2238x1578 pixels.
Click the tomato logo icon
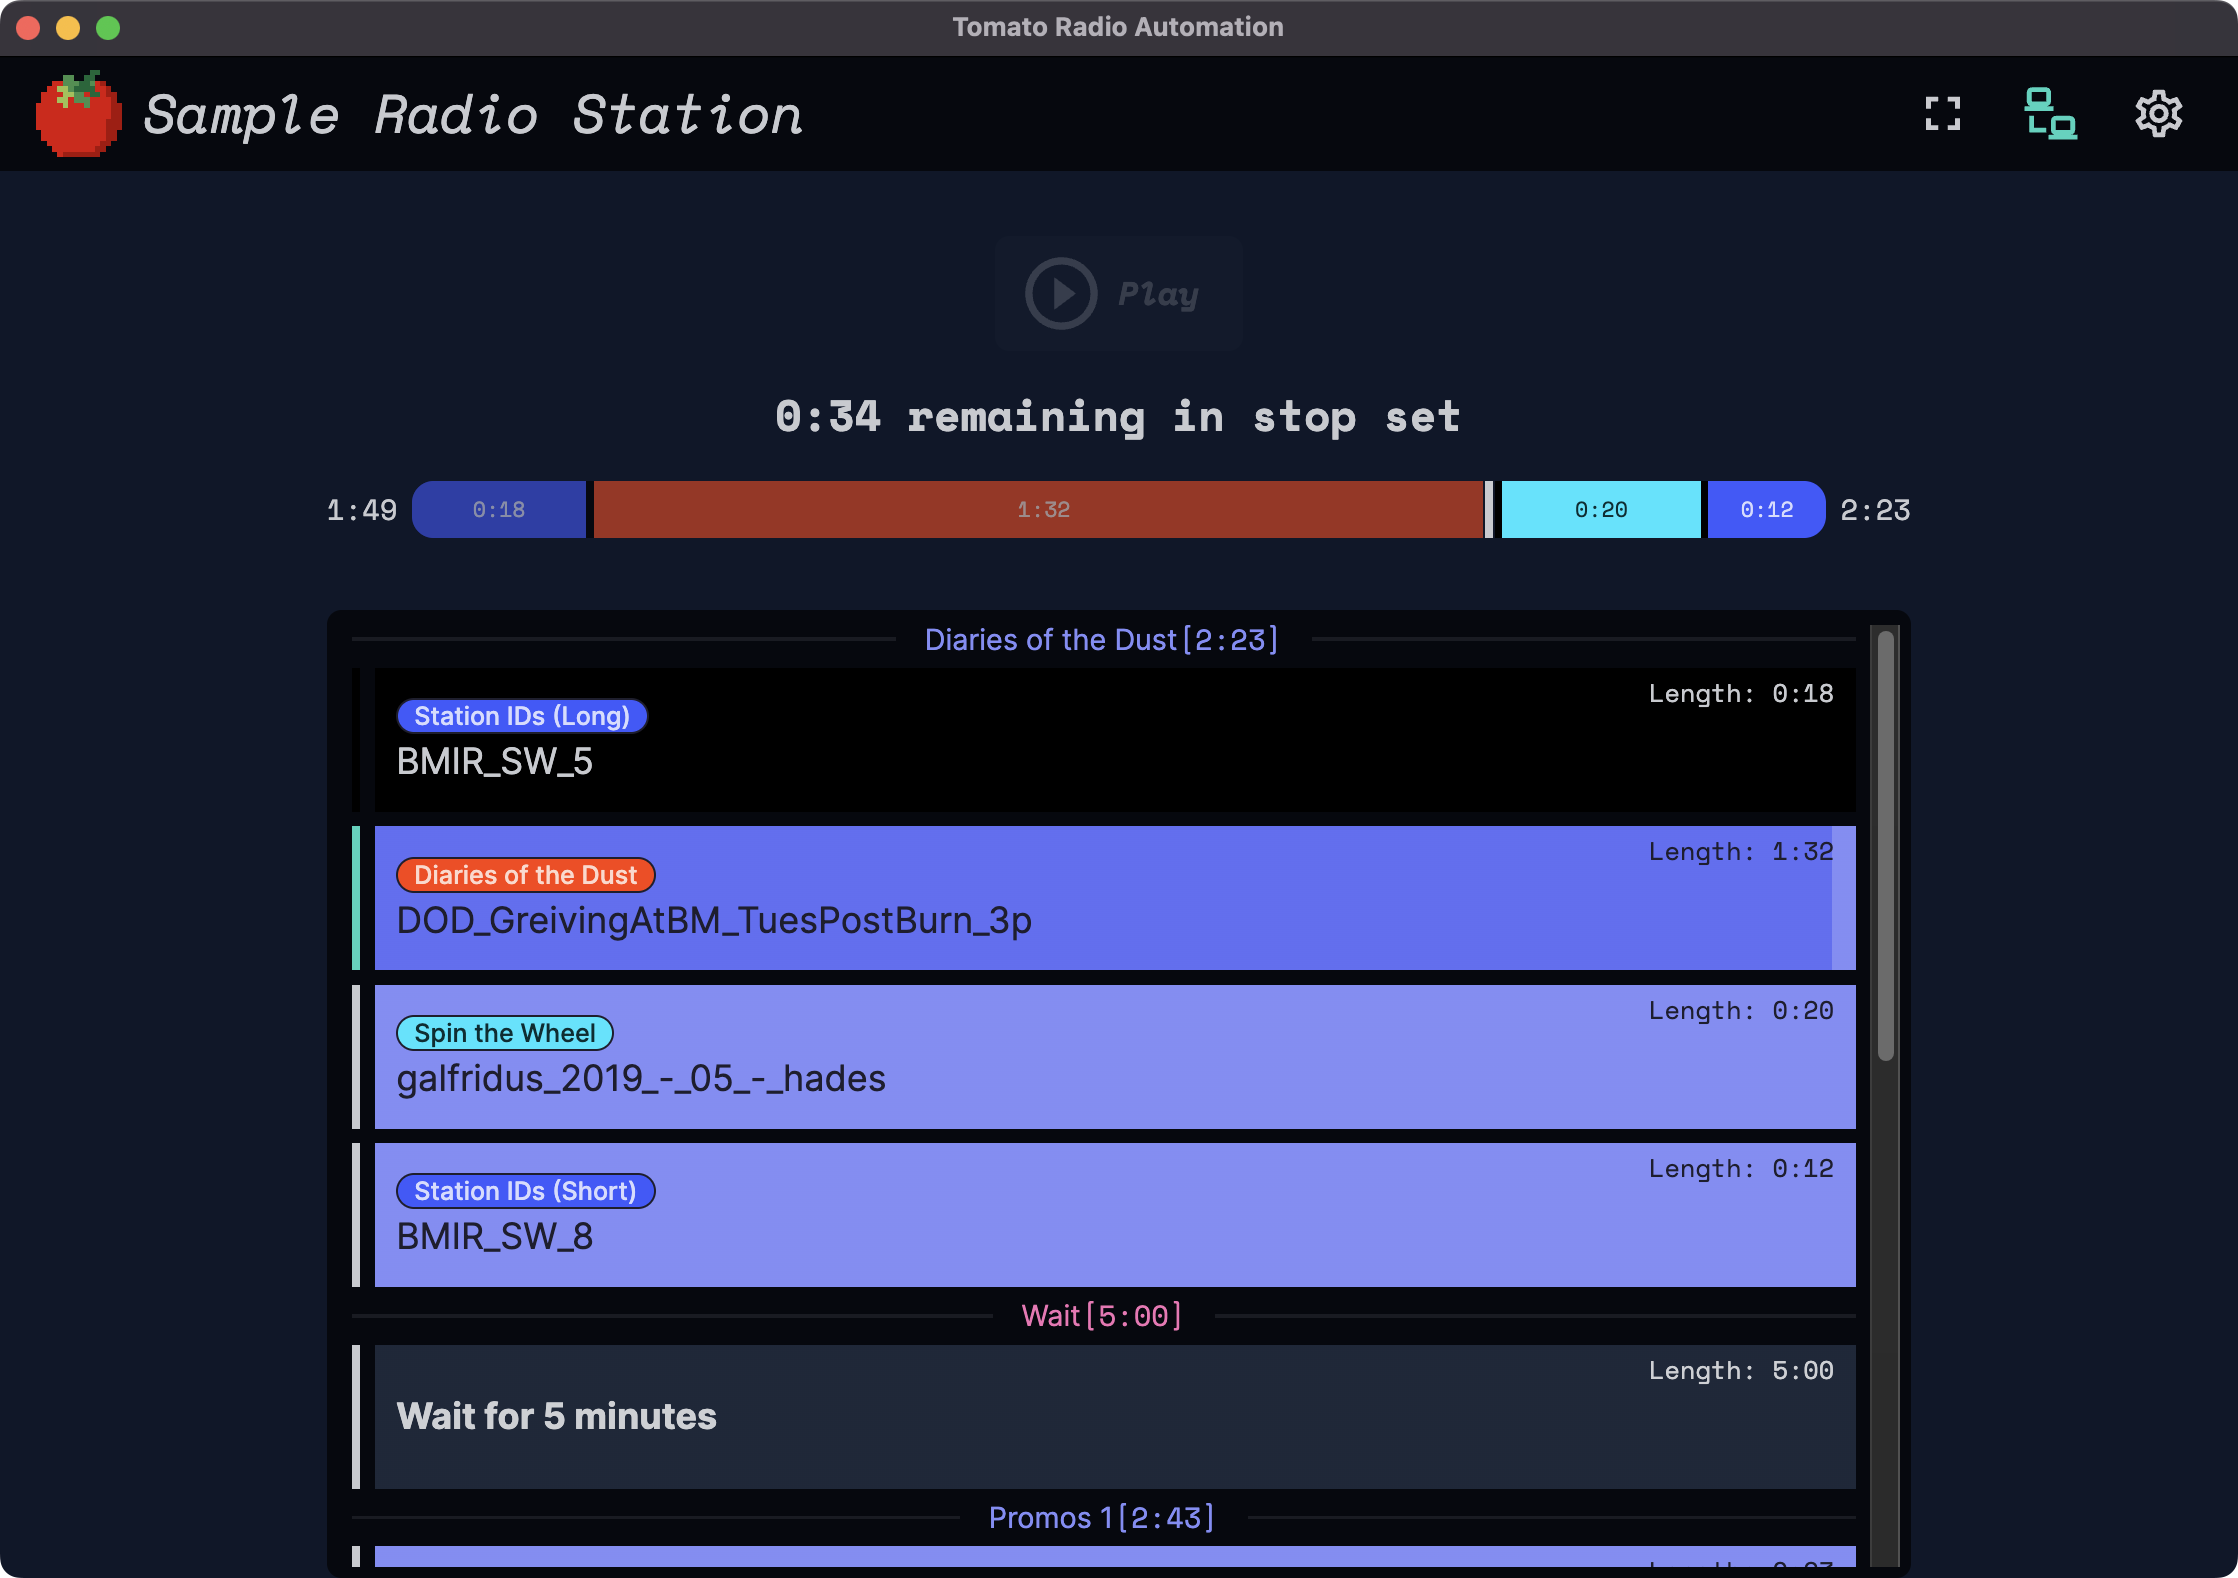click(x=78, y=114)
